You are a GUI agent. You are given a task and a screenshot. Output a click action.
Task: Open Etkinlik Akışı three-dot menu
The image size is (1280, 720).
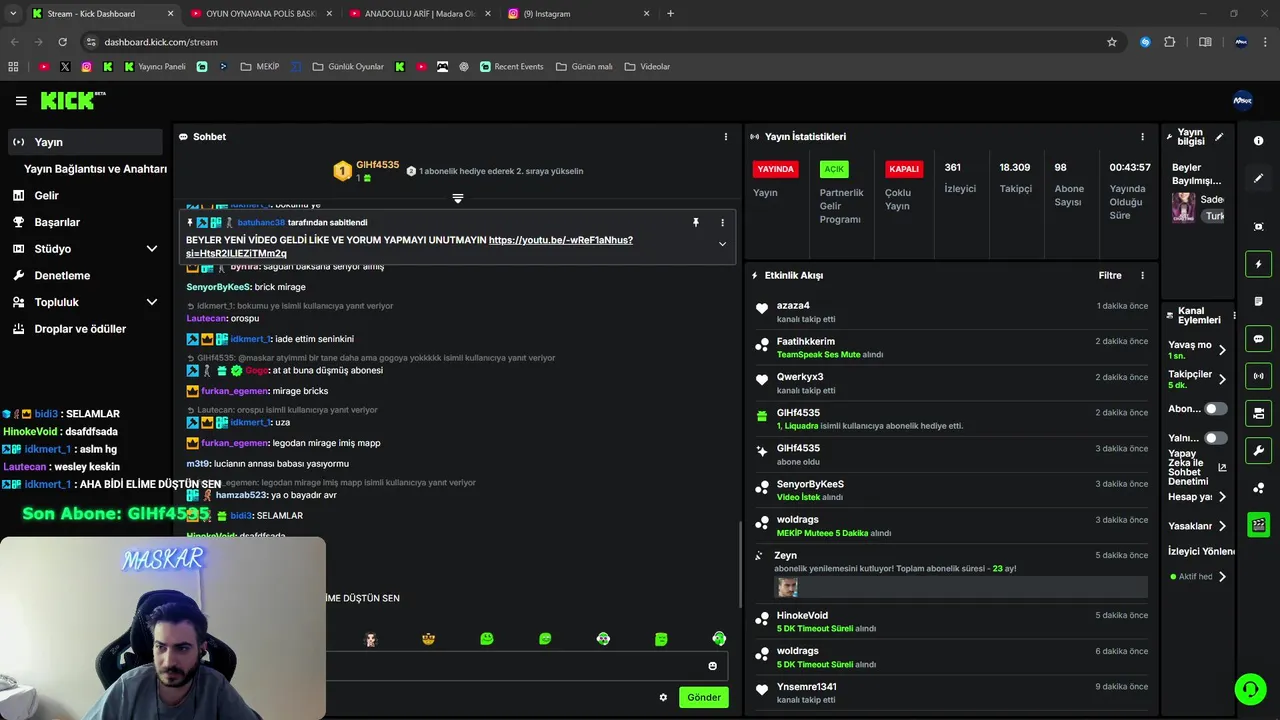(x=1142, y=275)
